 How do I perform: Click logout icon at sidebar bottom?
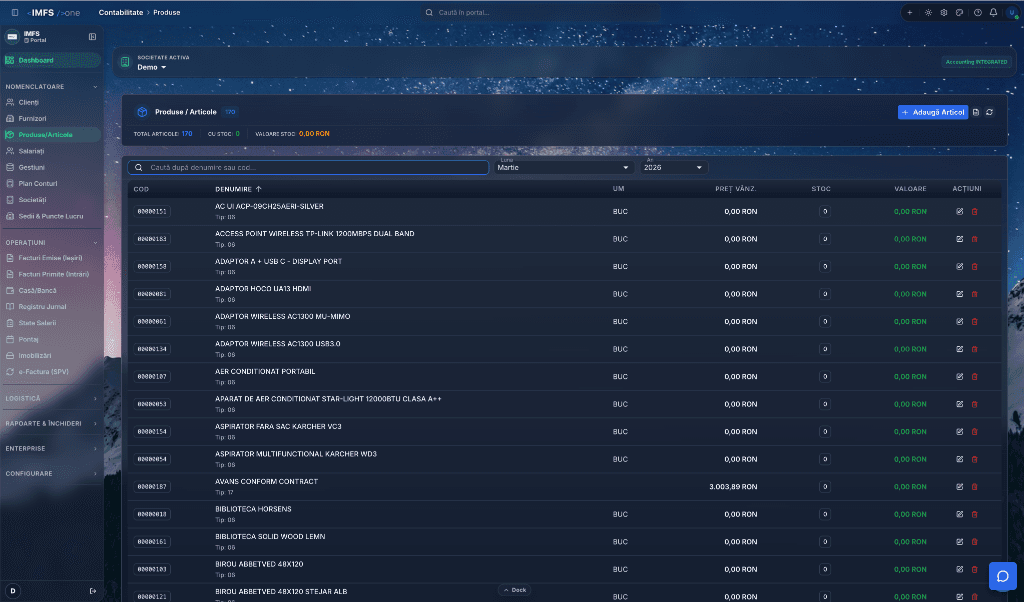93,591
